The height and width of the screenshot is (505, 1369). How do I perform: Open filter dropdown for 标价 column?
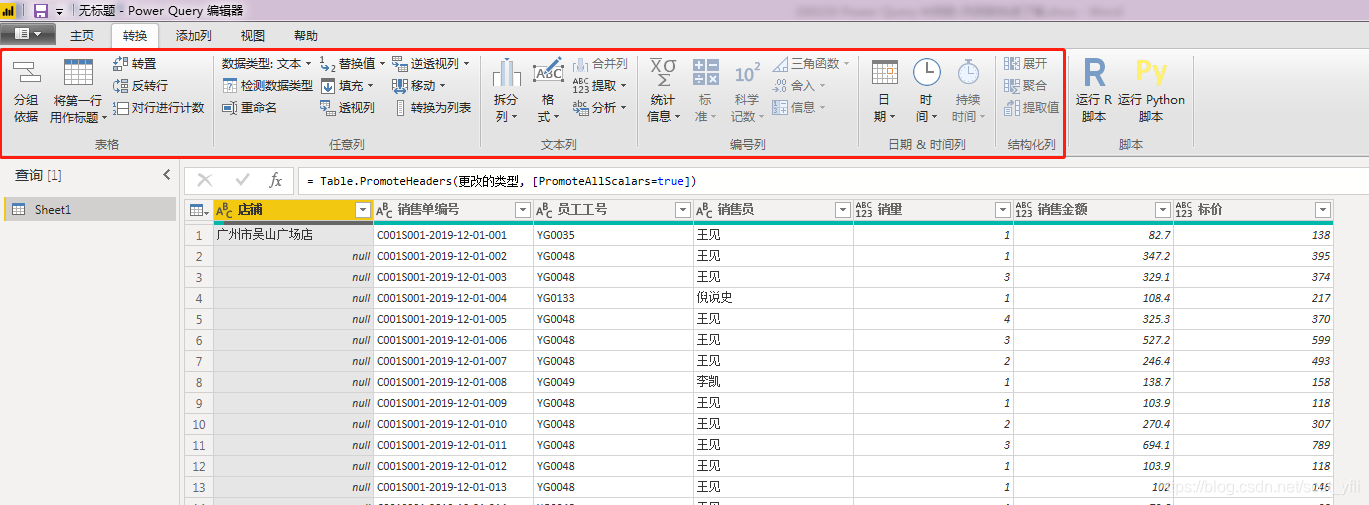click(1323, 210)
